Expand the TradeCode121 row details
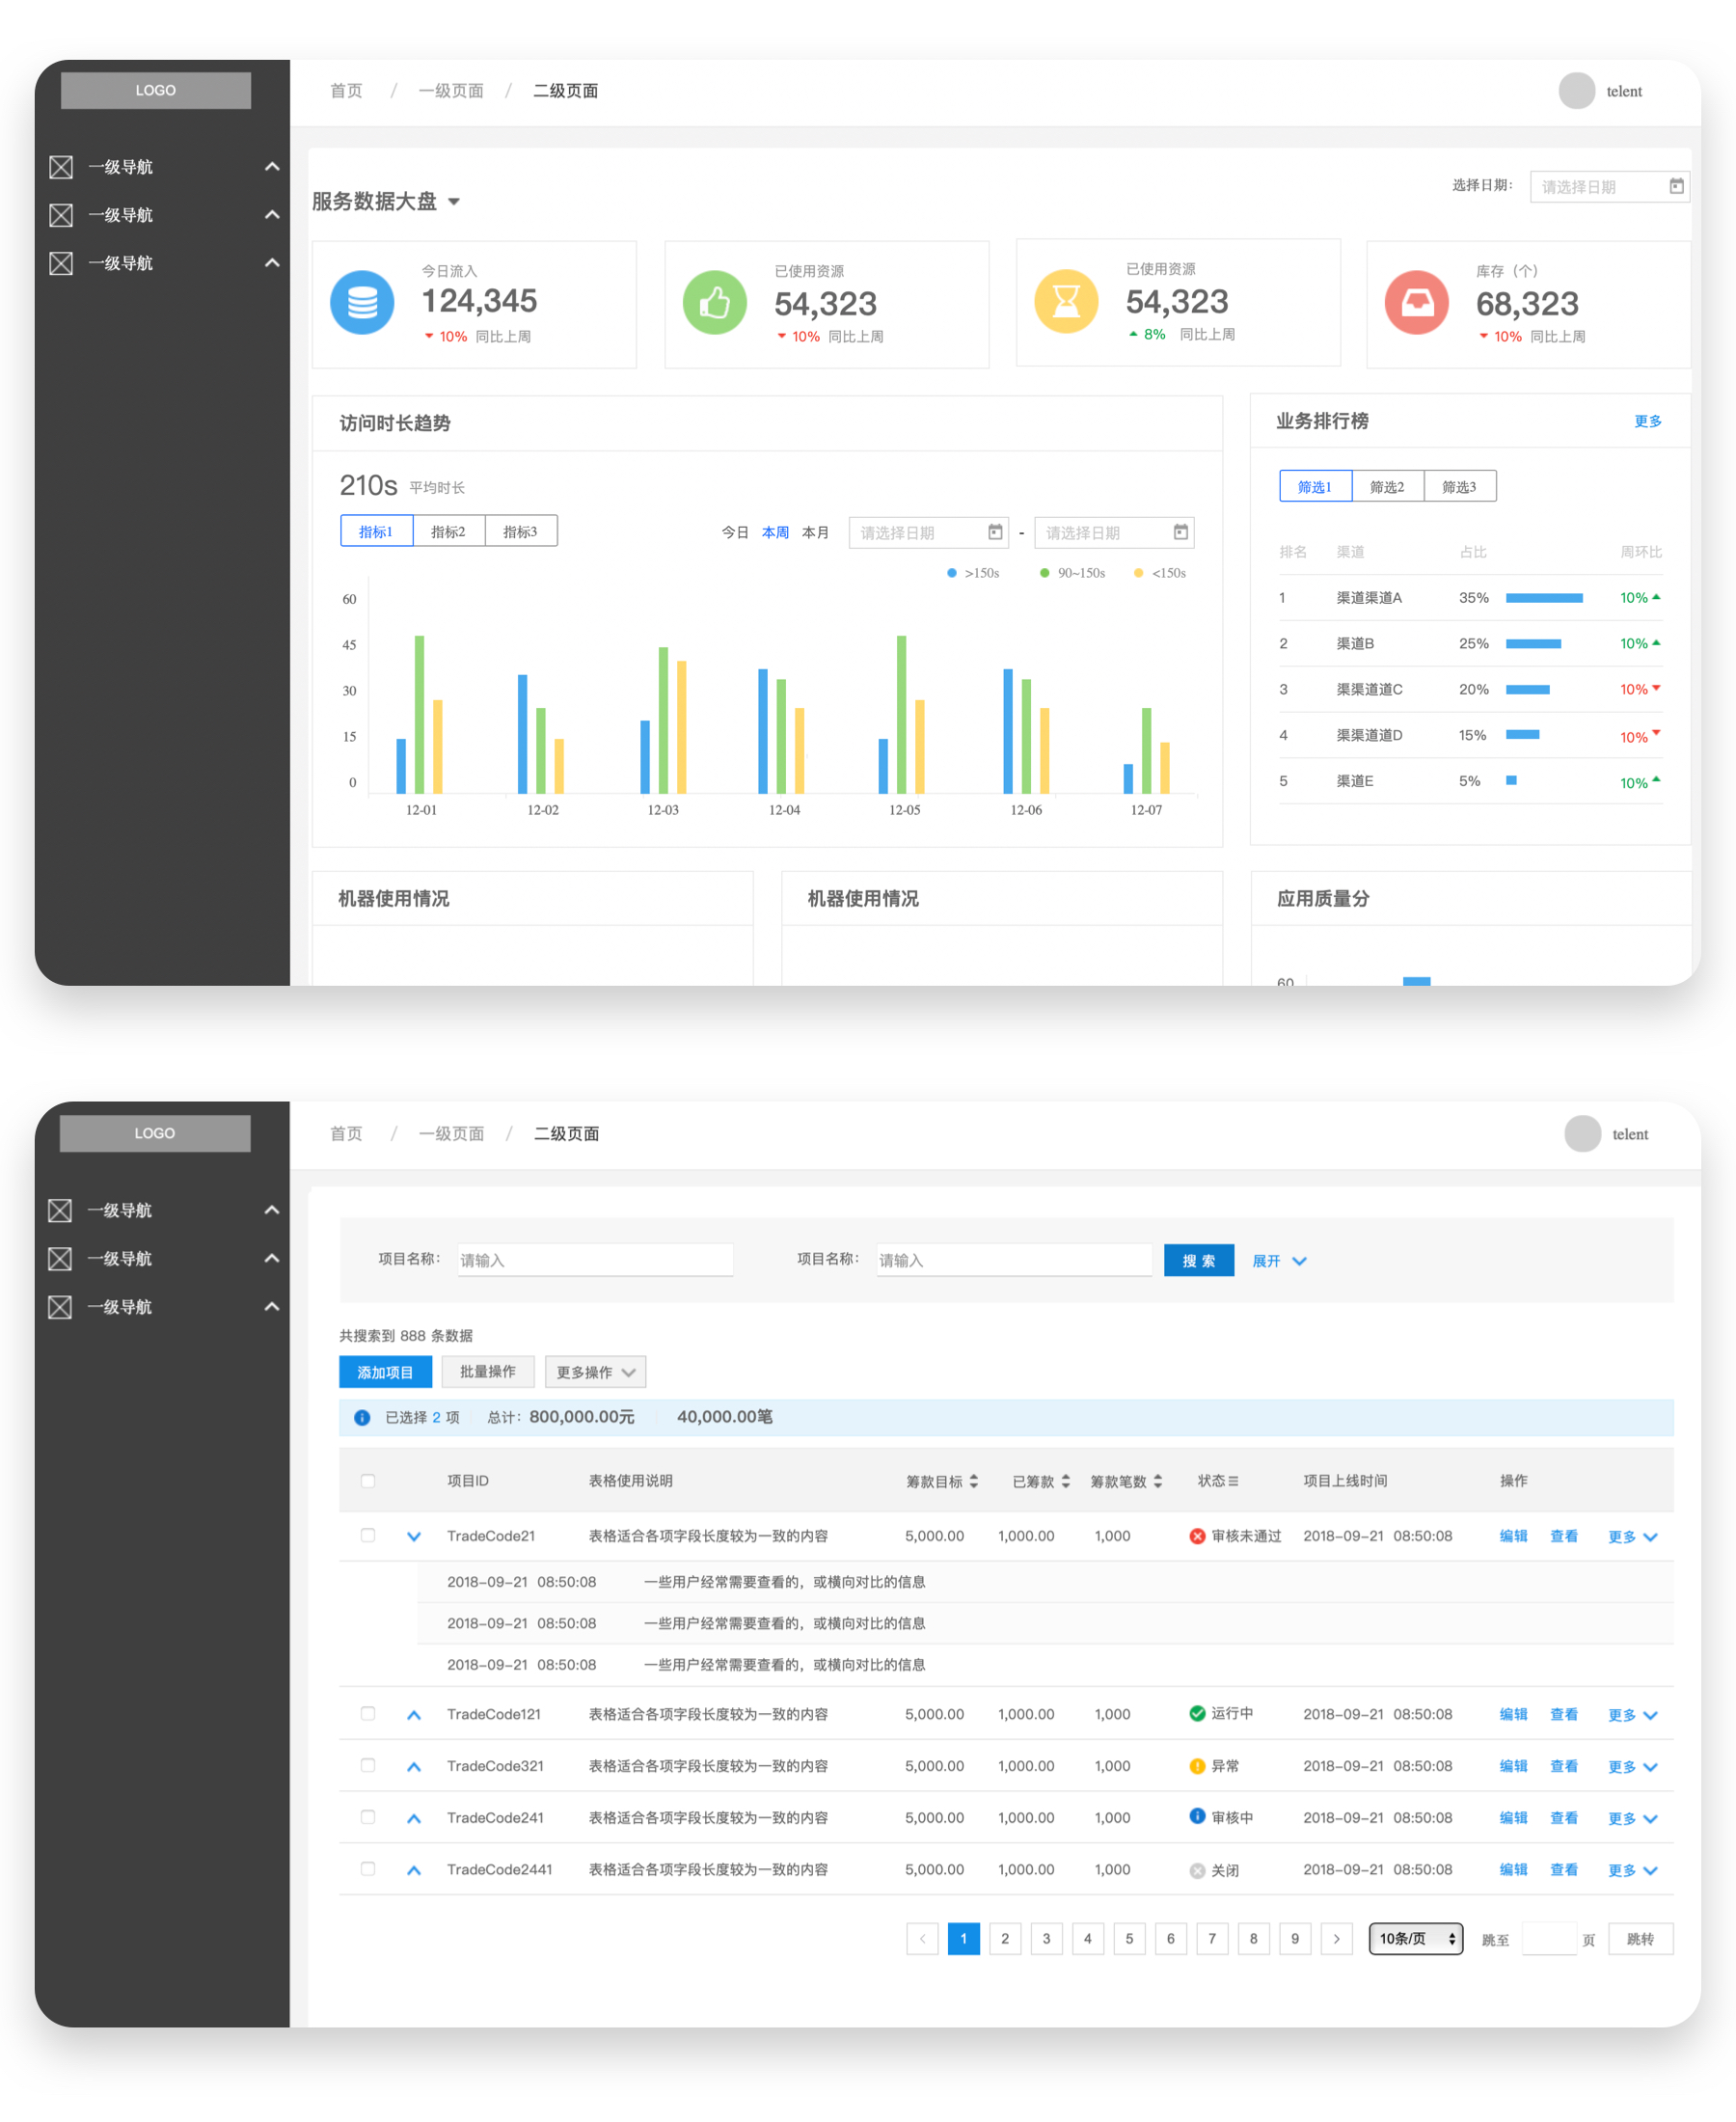This screenshot has width=1736, height=2122. (x=414, y=1715)
